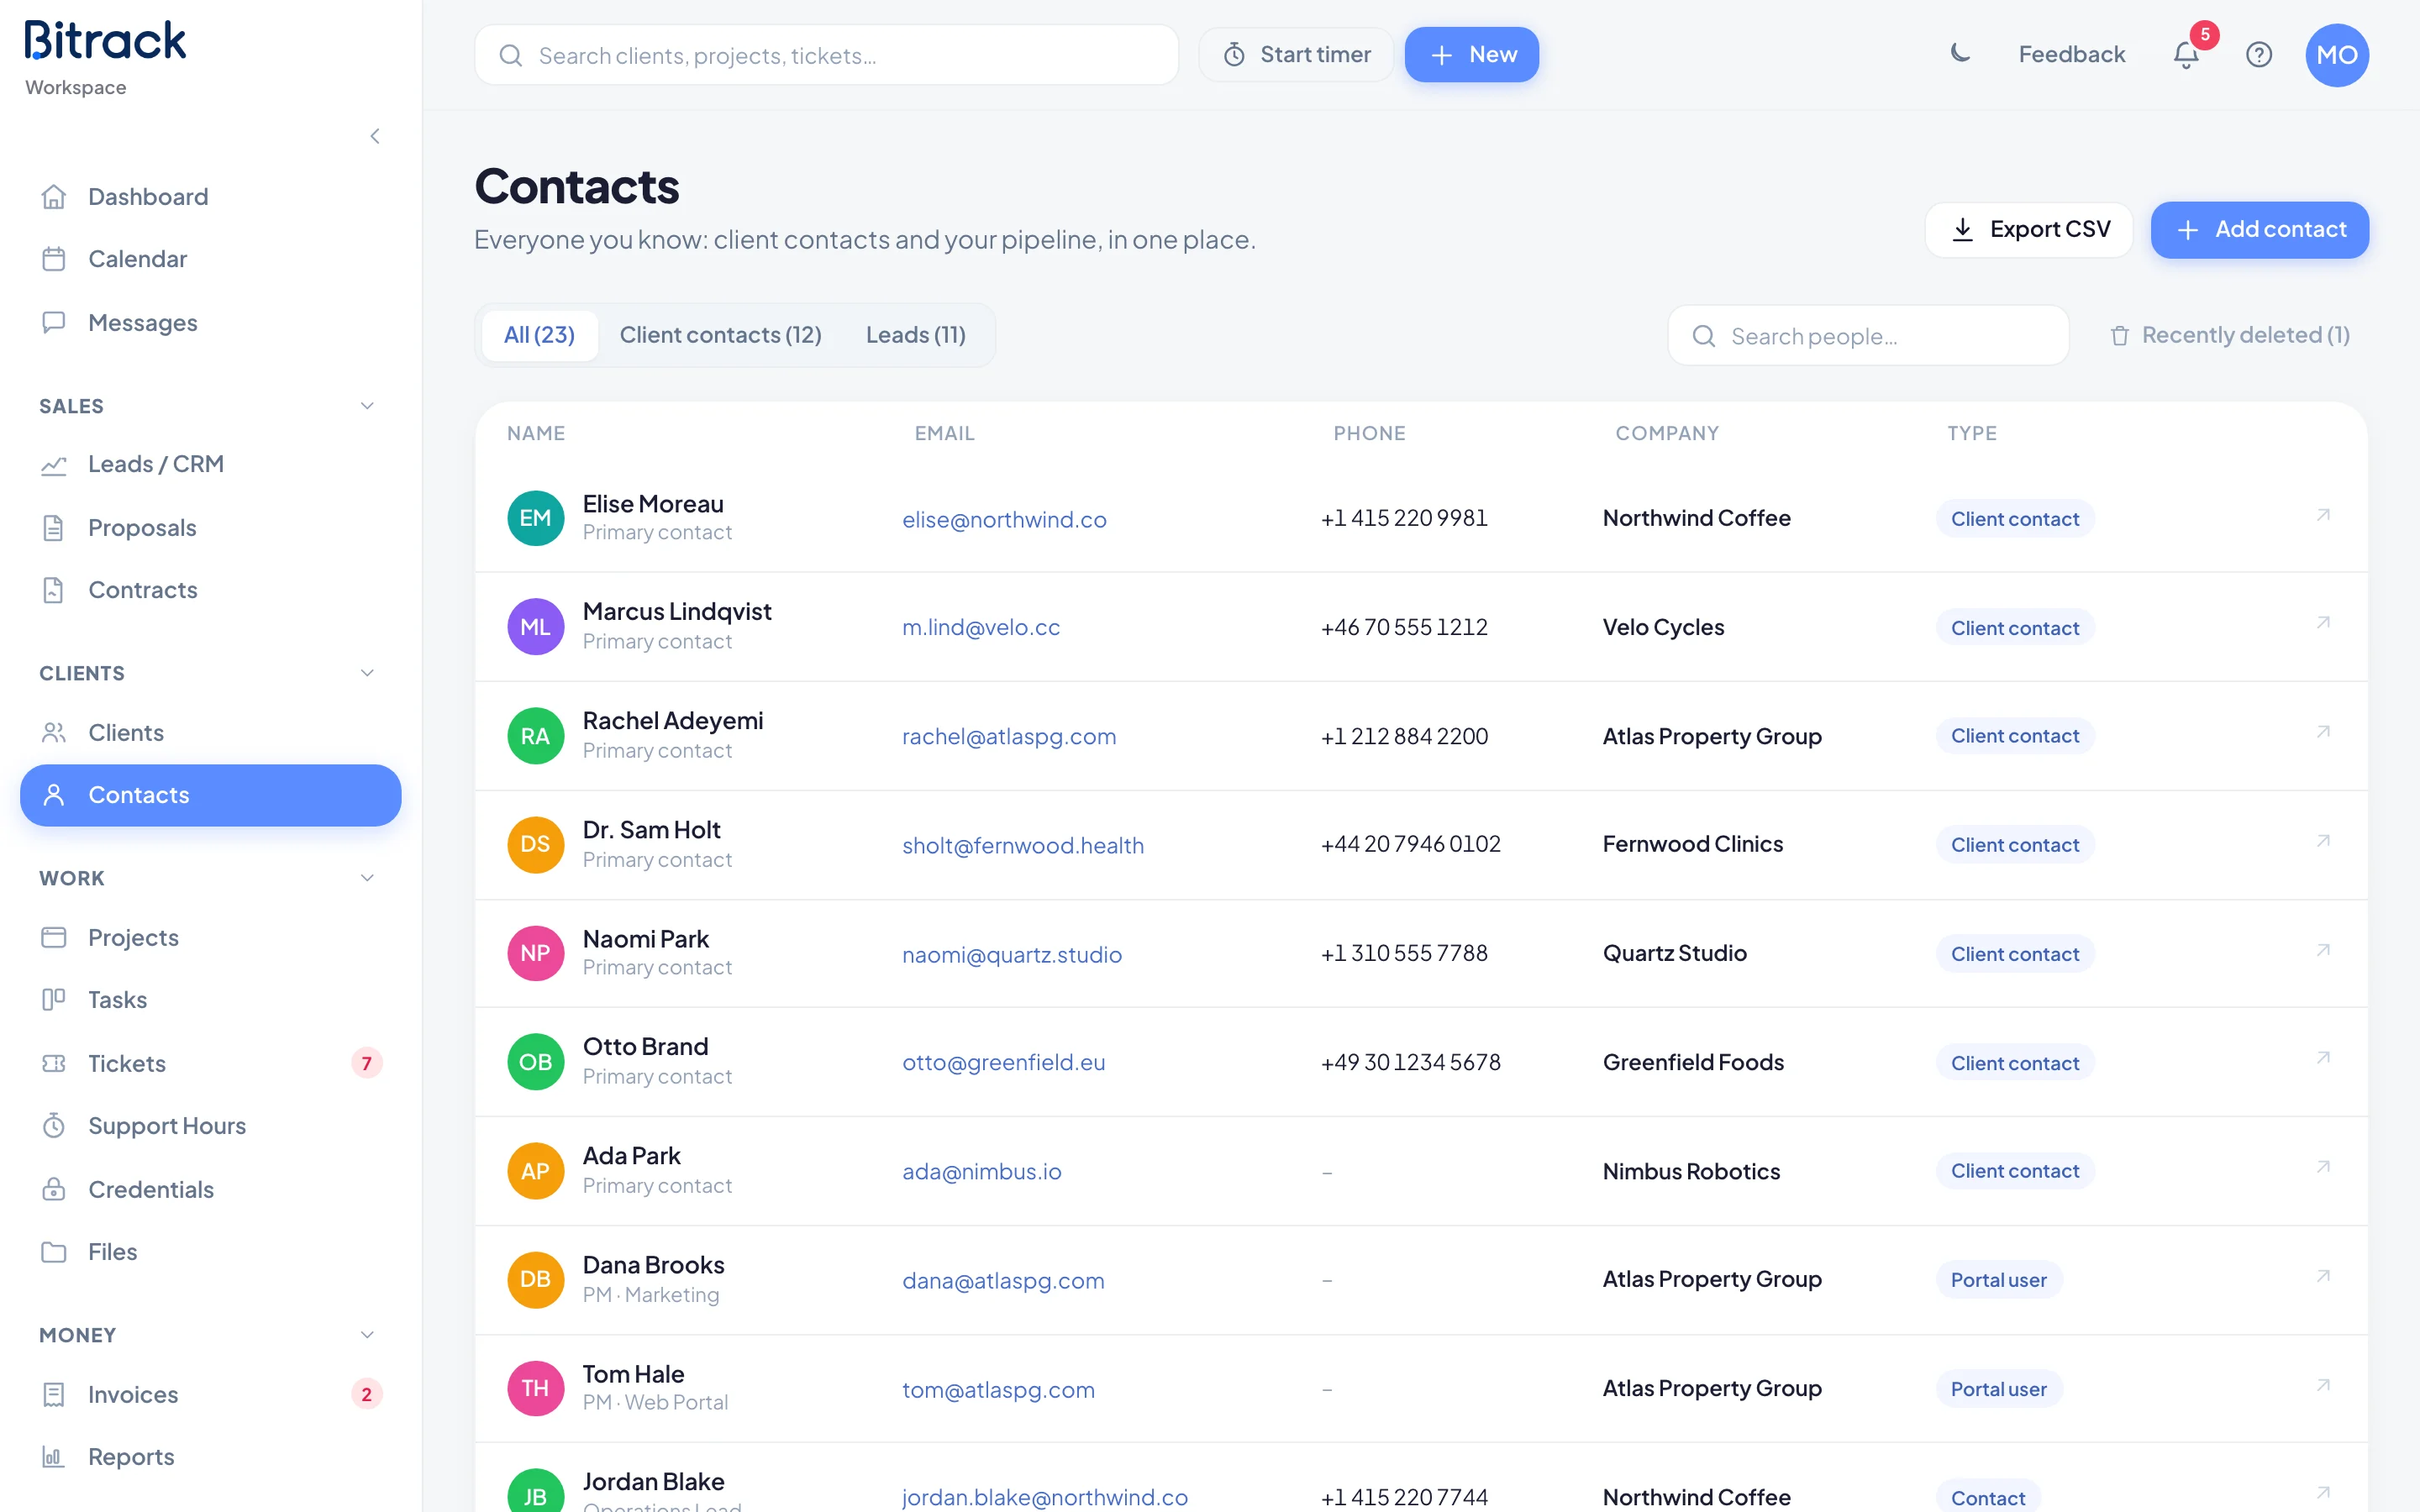Focus the Search people field
The image size is (2420, 1512).
click(1868, 336)
